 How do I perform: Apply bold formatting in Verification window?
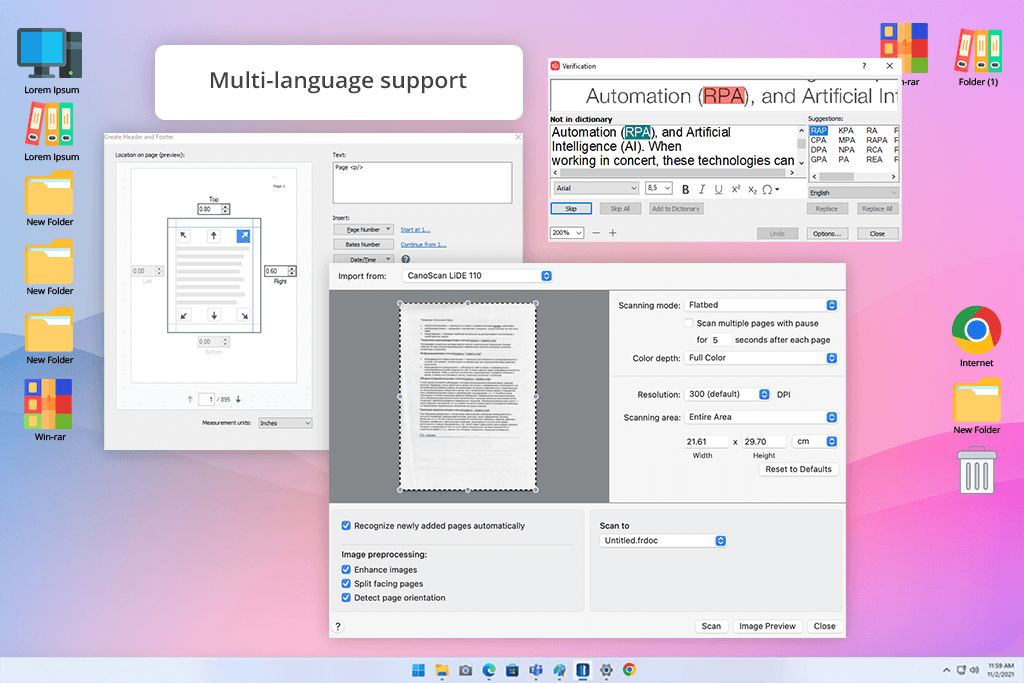click(x=685, y=189)
